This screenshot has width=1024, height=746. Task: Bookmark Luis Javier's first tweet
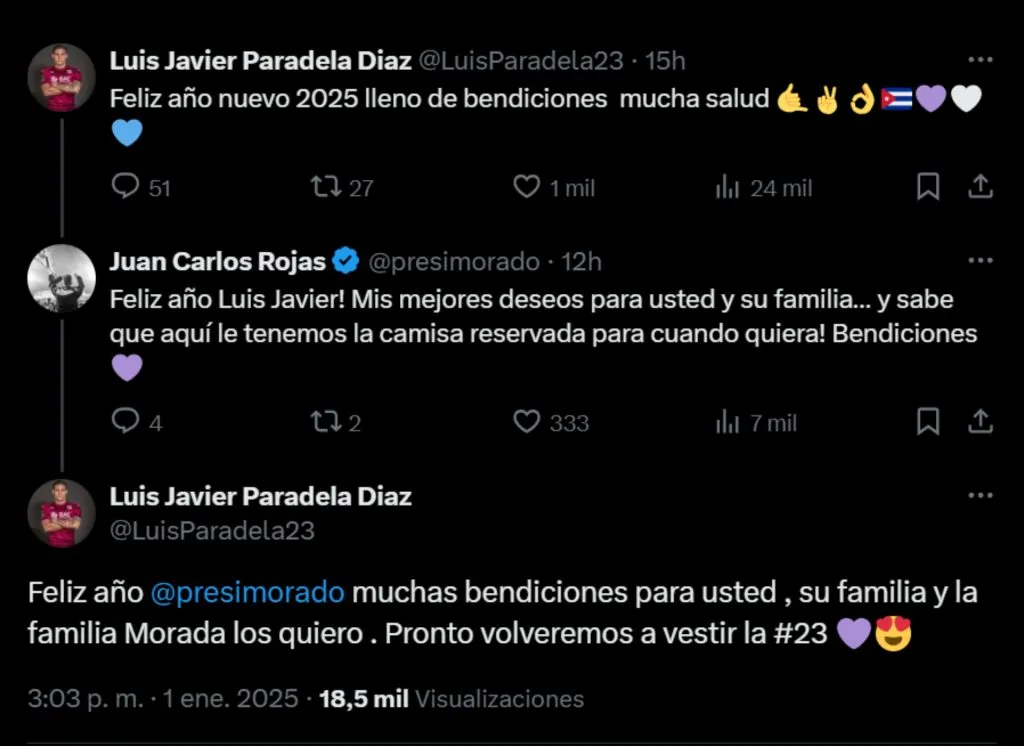point(928,186)
